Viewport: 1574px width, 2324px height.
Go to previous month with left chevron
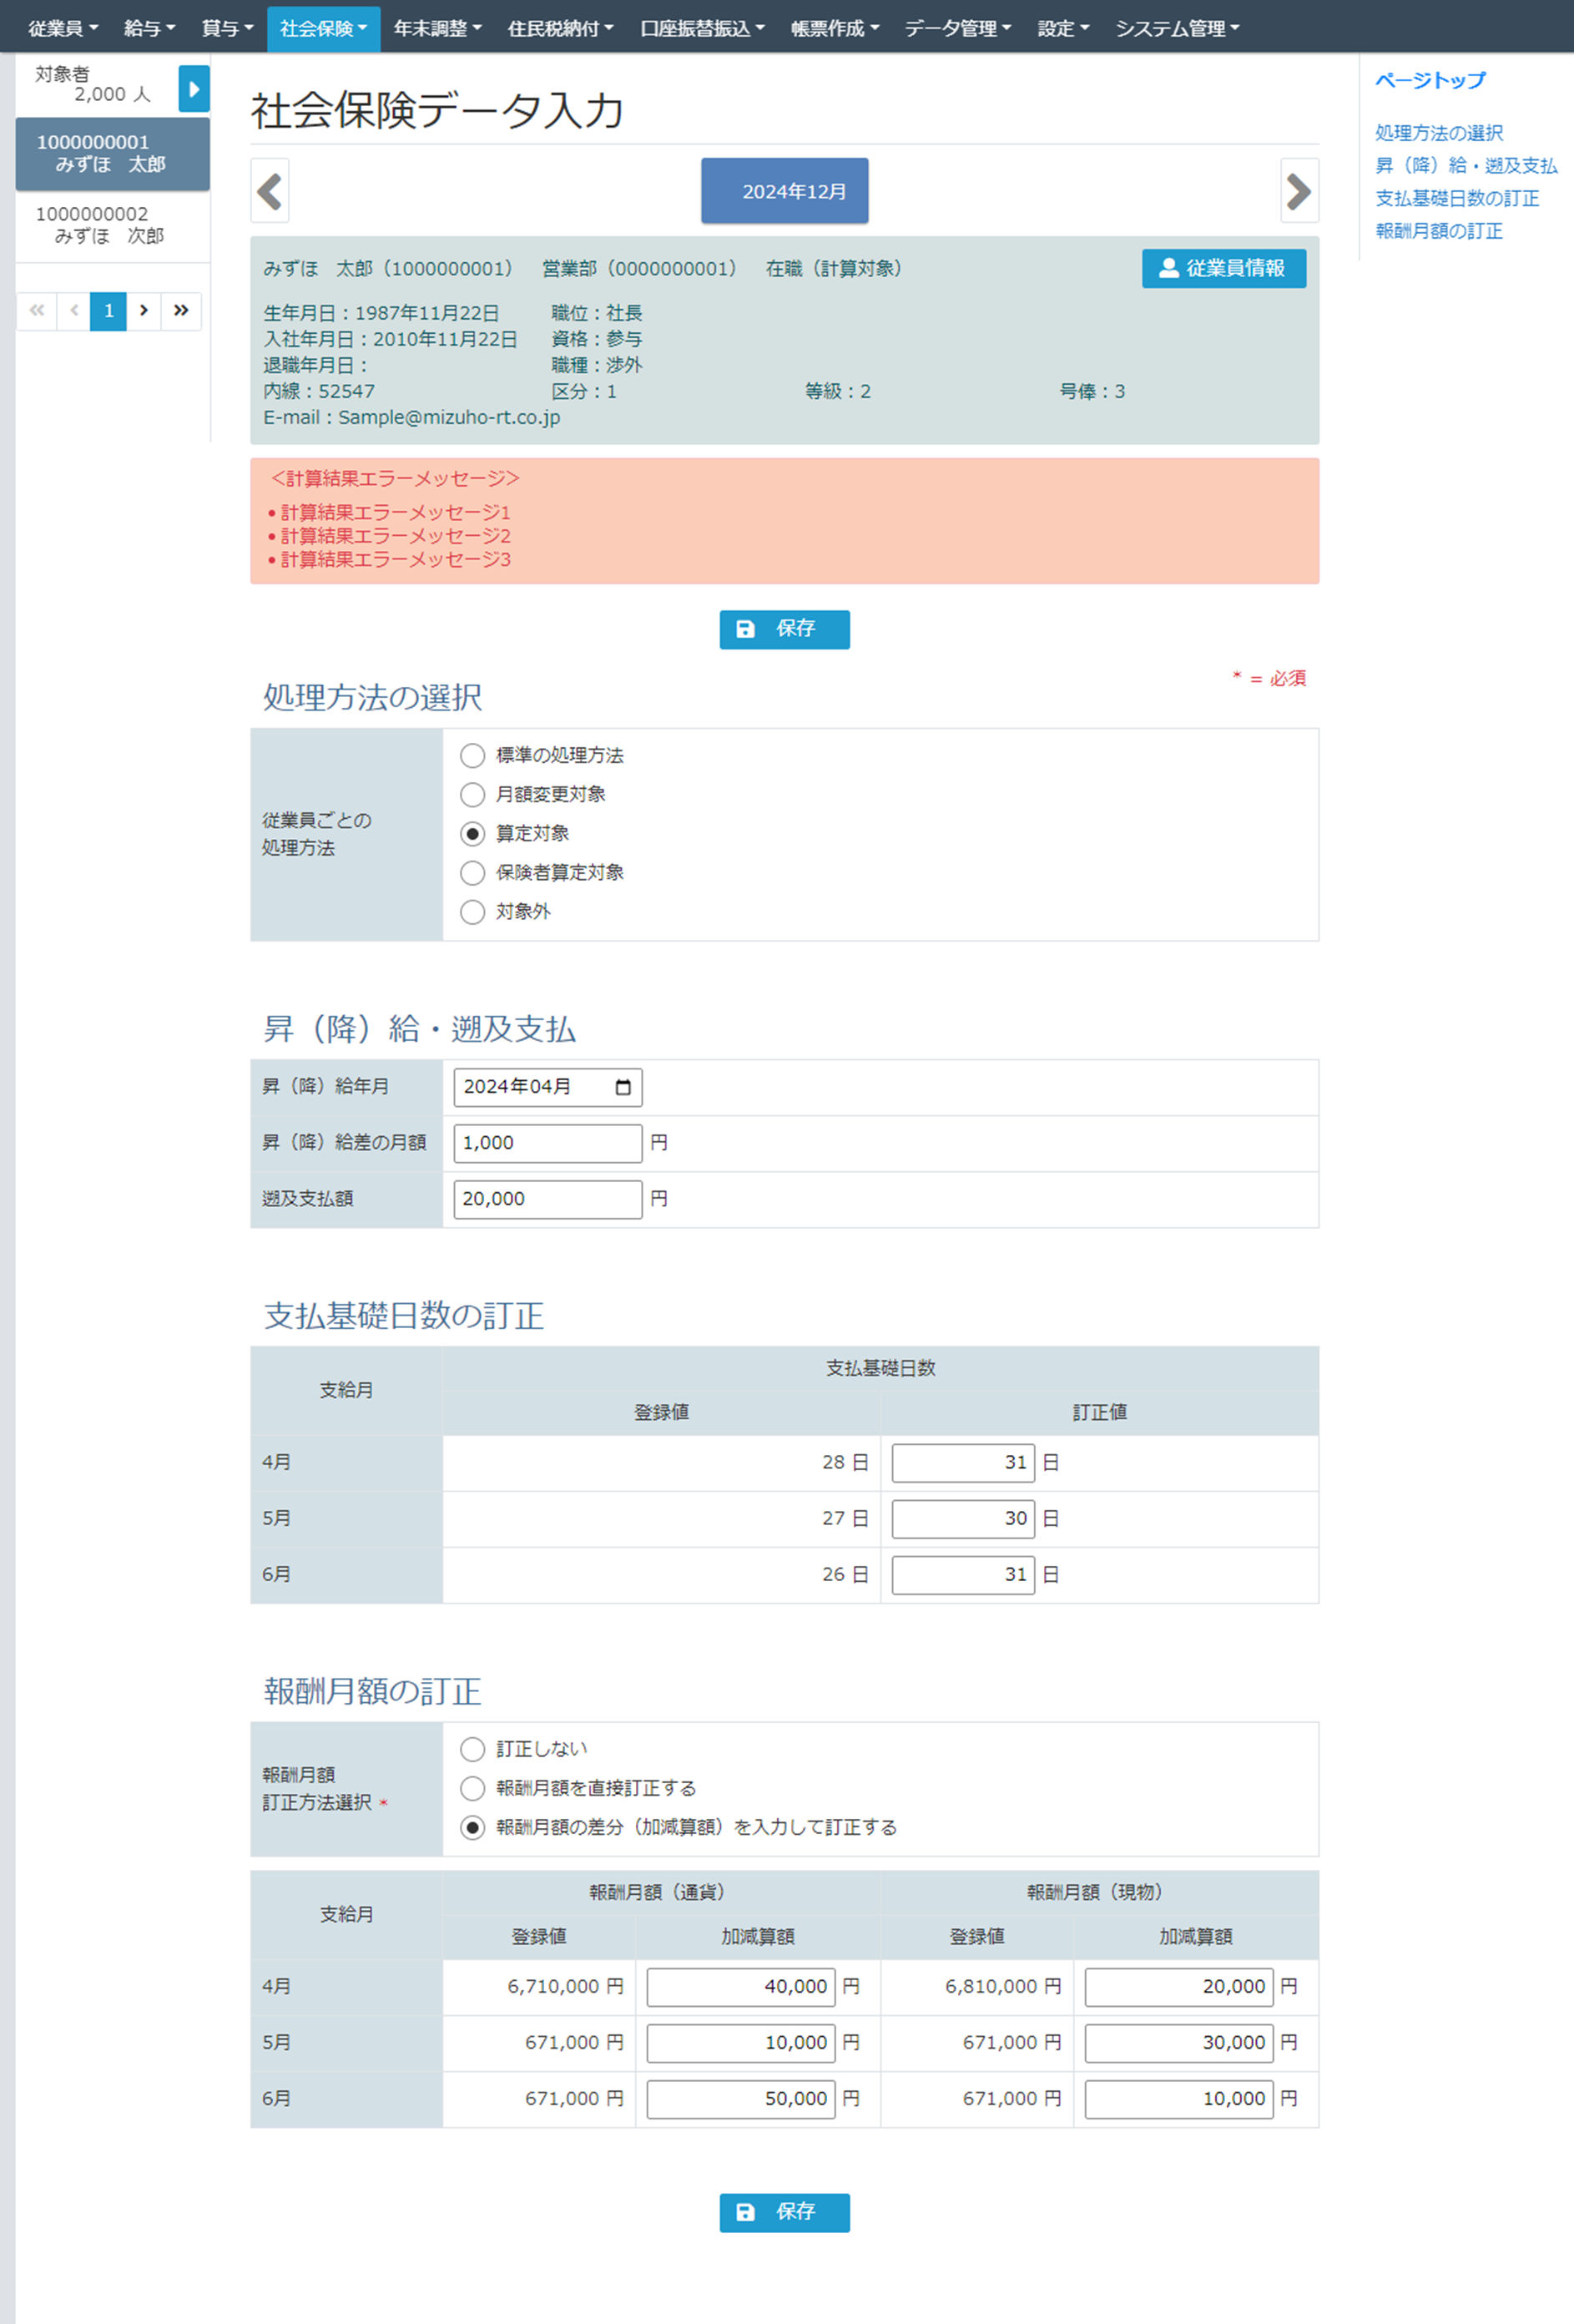[x=269, y=190]
